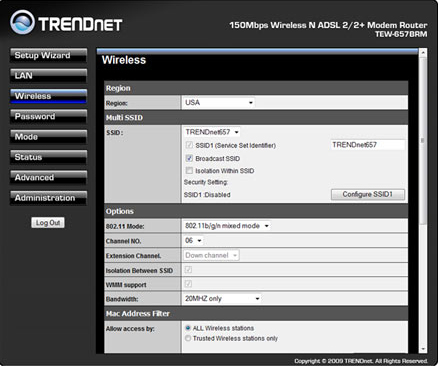The image size is (438, 366).
Task: Go to the LAN settings page
Action: [x=48, y=76]
